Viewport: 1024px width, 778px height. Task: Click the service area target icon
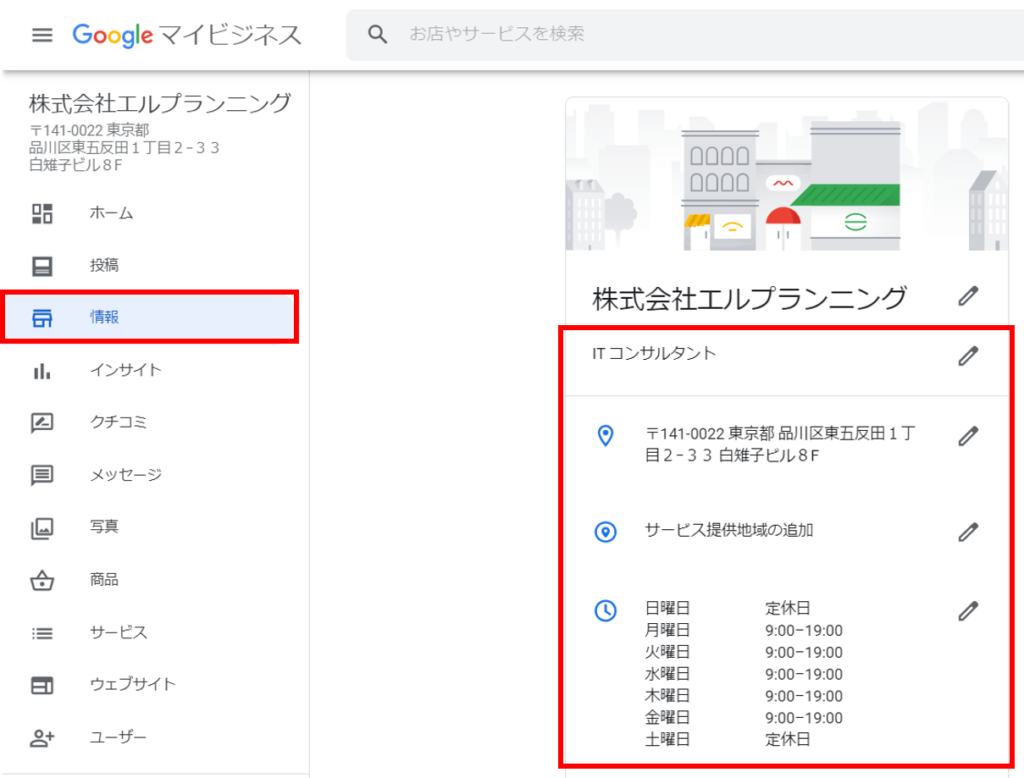[605, 532]
